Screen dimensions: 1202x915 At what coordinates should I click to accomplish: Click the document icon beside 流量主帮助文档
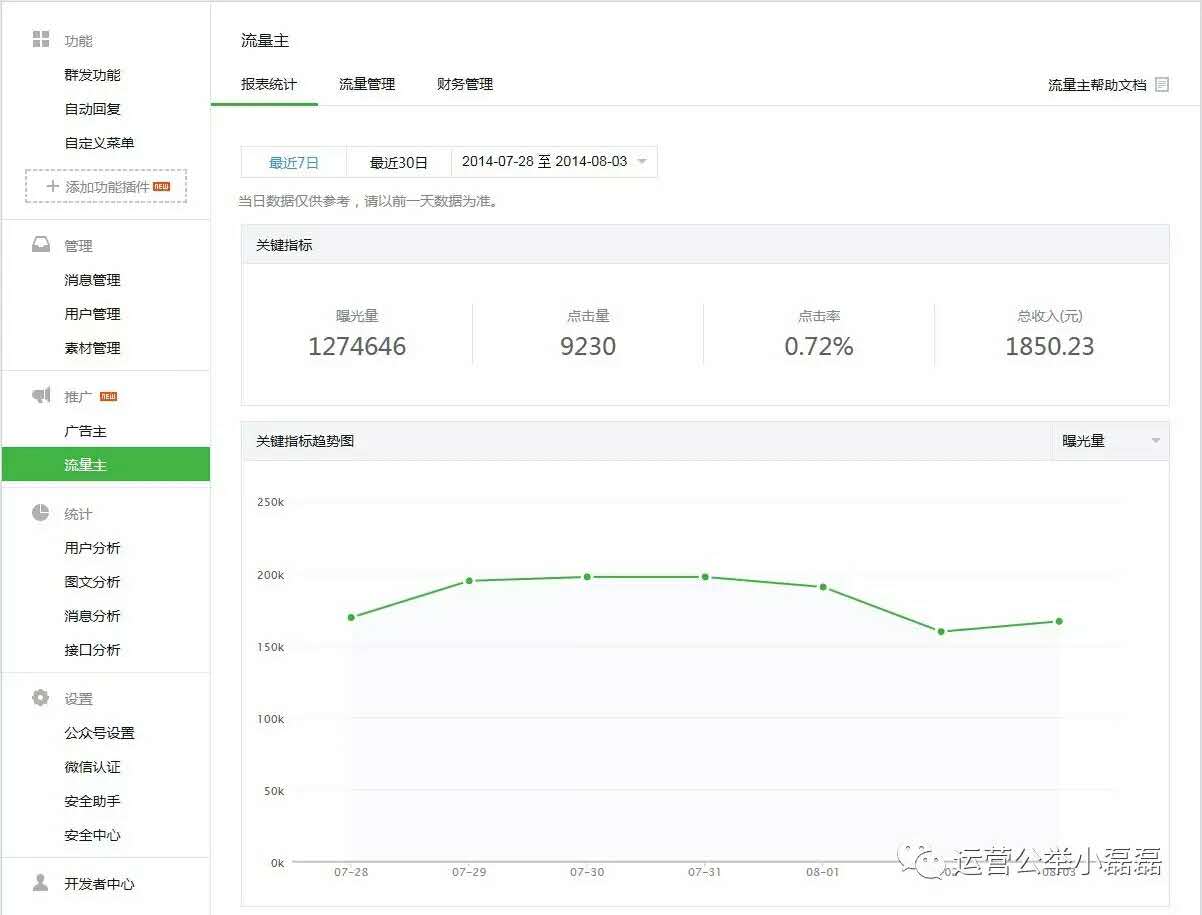(1161, 85)
